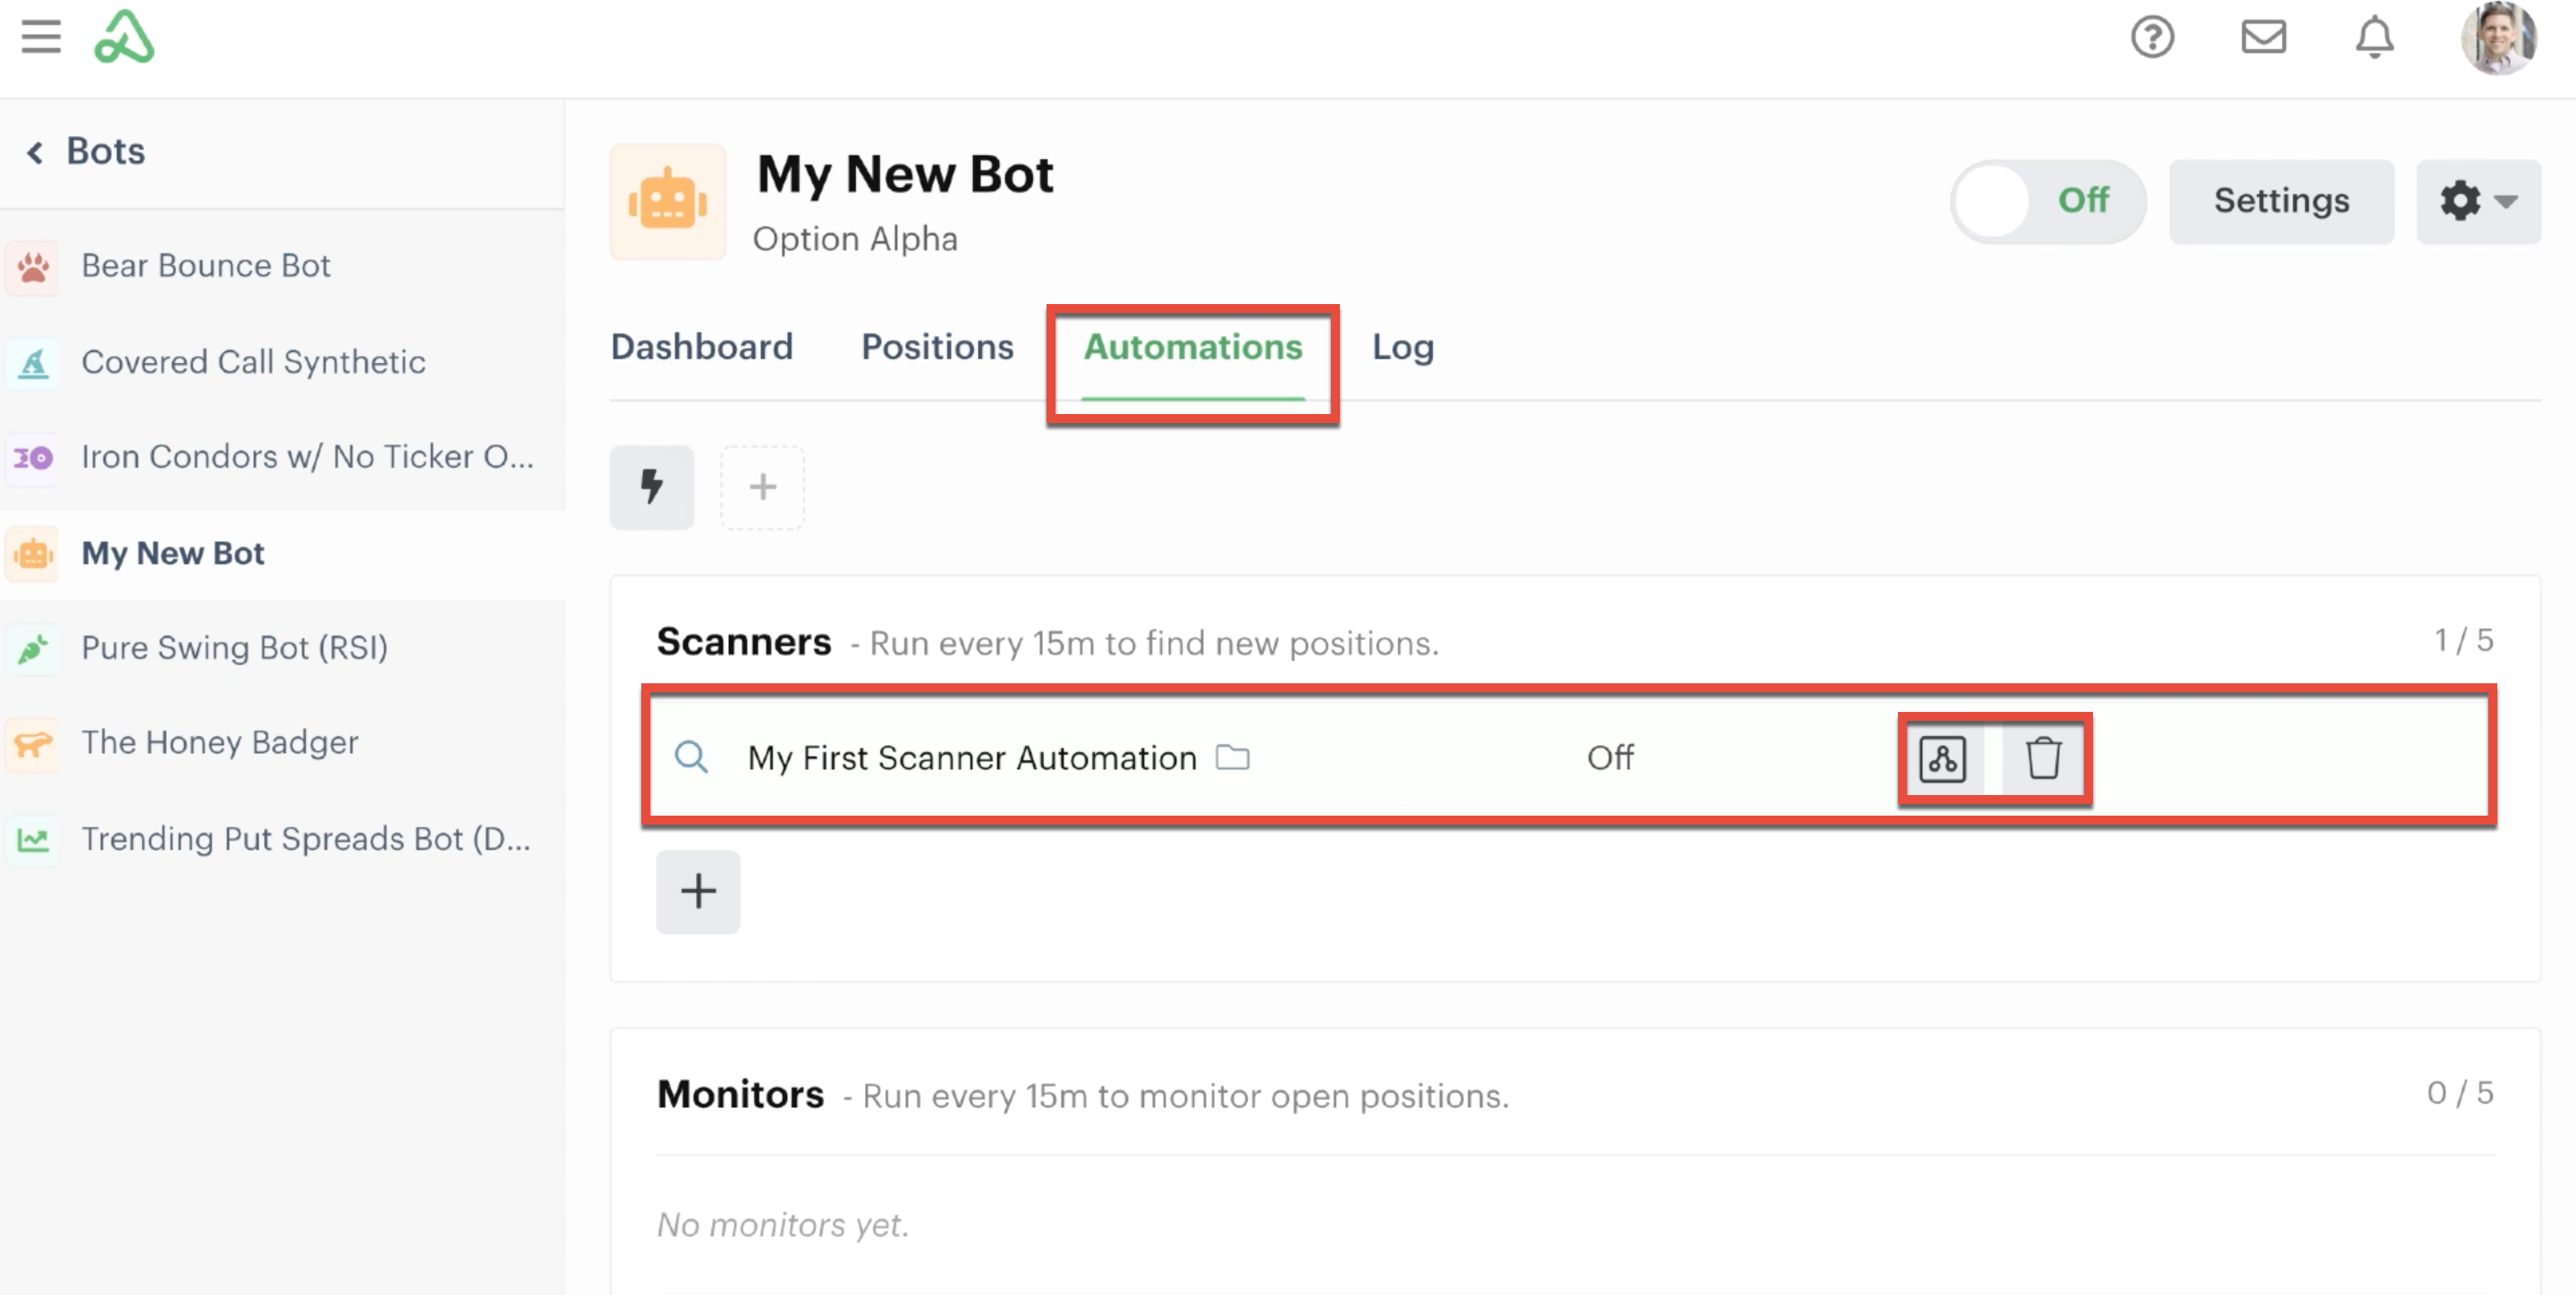
Task: Open the hamburger menu
Action: tap(41, 37)
